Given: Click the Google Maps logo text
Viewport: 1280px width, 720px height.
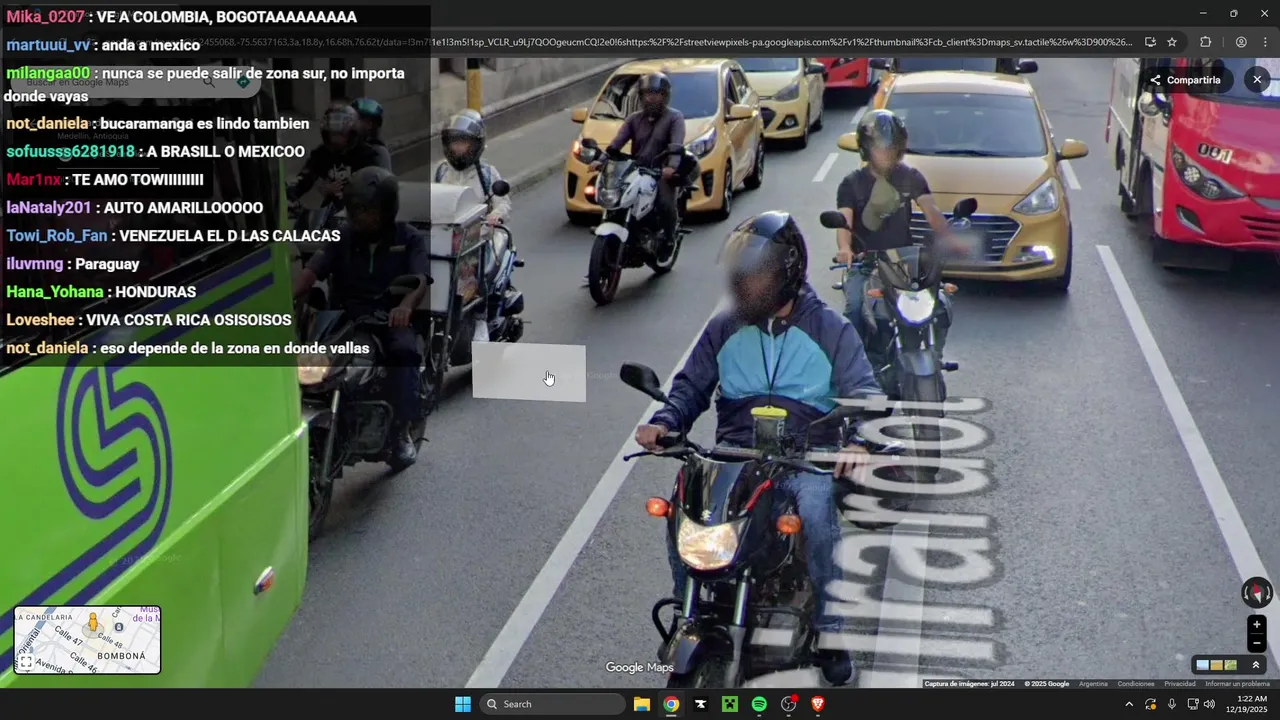Looking at the screenshot, I should point(639,667).
